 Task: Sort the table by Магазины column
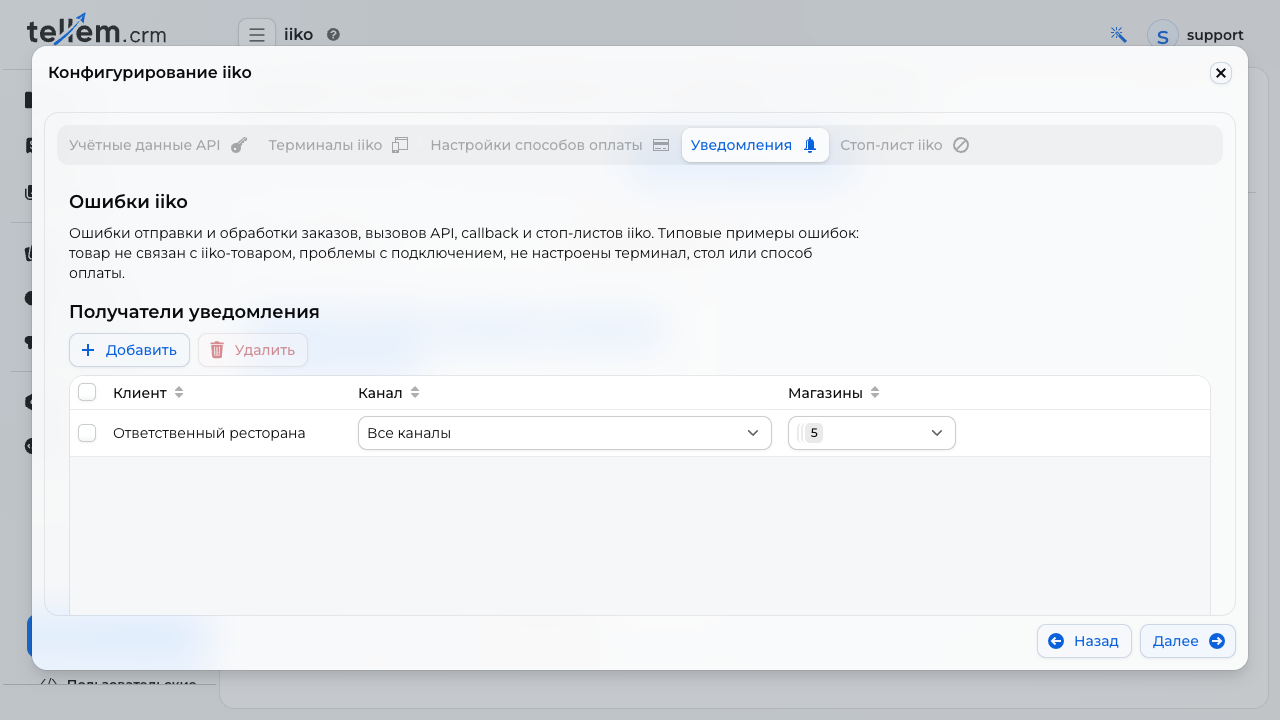834,393
